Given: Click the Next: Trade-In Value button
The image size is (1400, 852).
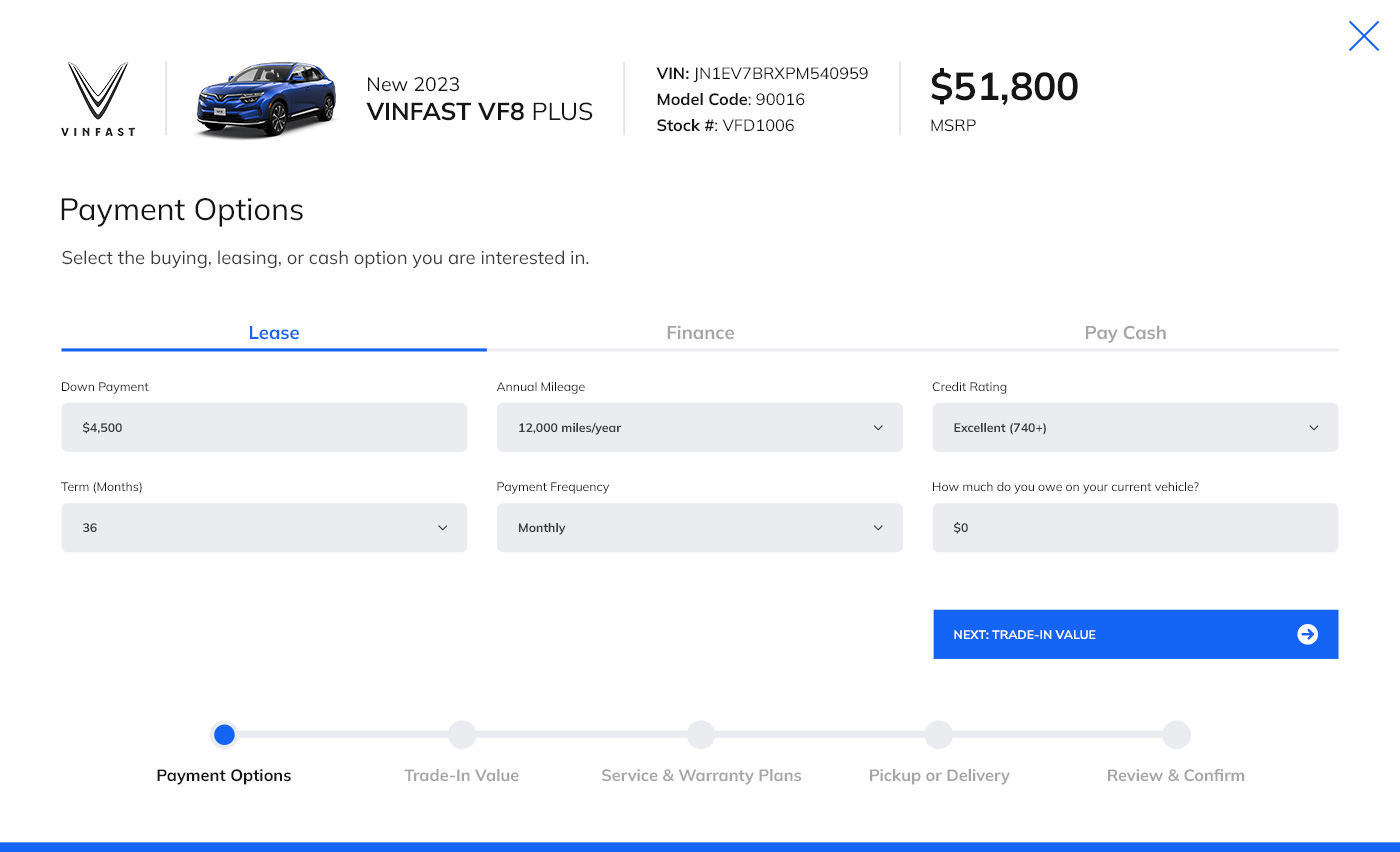Looking at the screenshot, I should point(1135,634).
